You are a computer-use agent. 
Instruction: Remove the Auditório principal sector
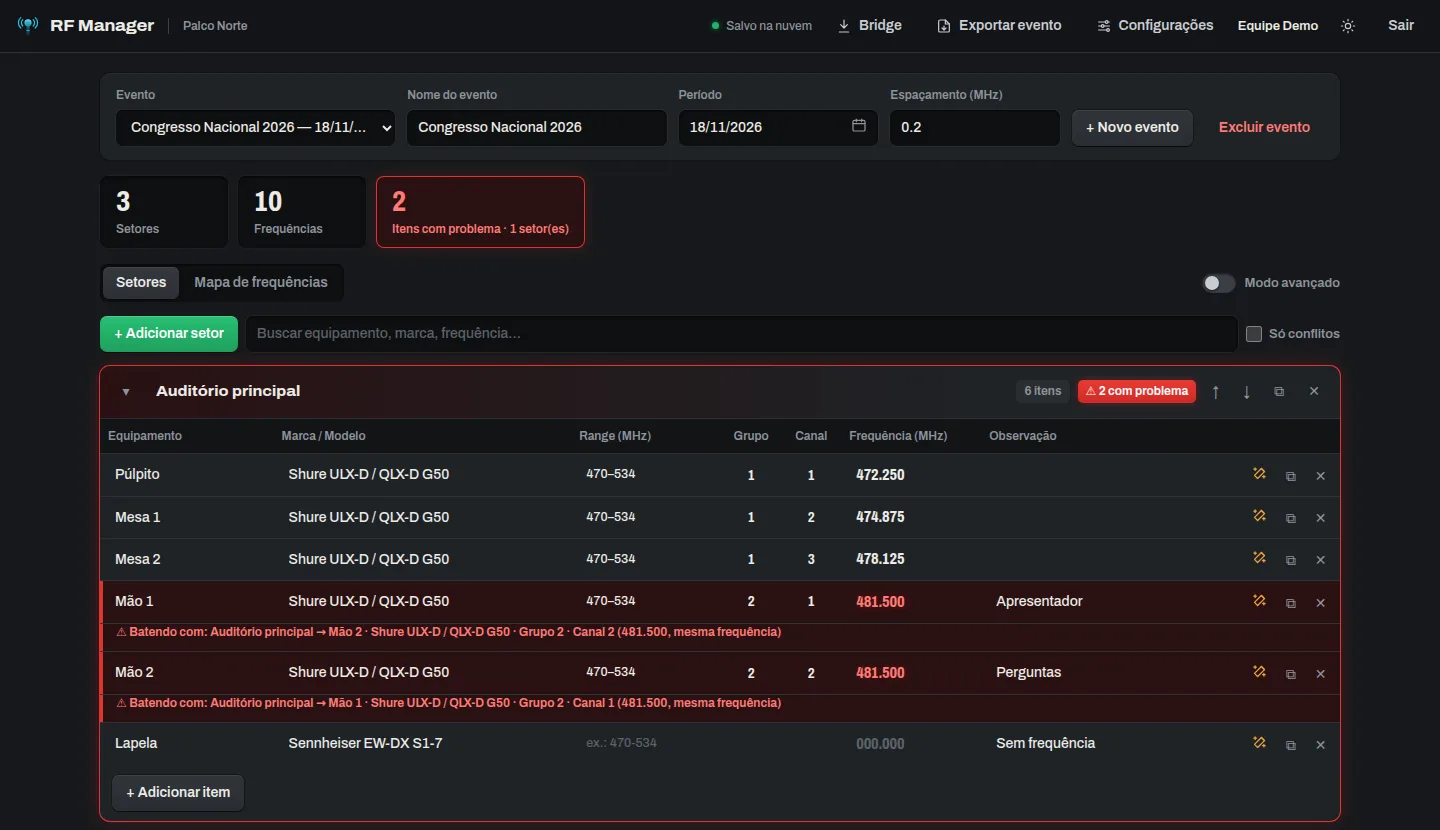tap(1314, 391)
